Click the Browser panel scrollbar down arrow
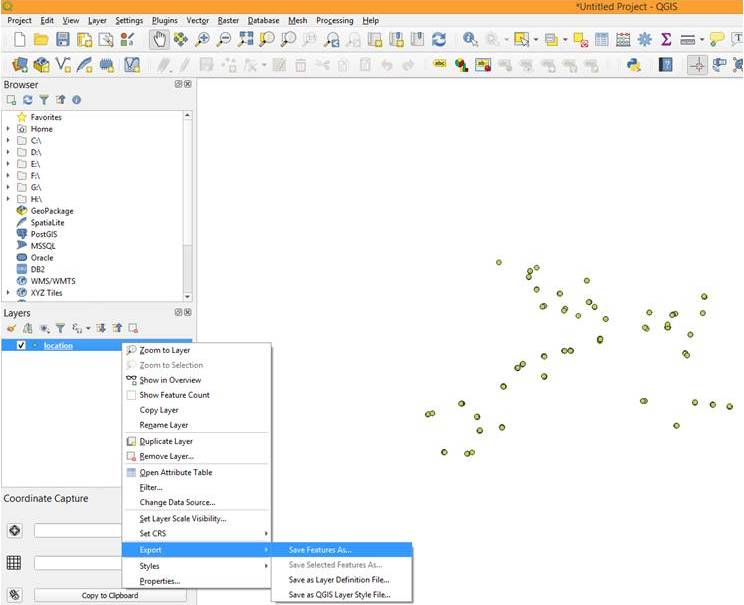Screen dimensions: 744x605 point(187,297)
